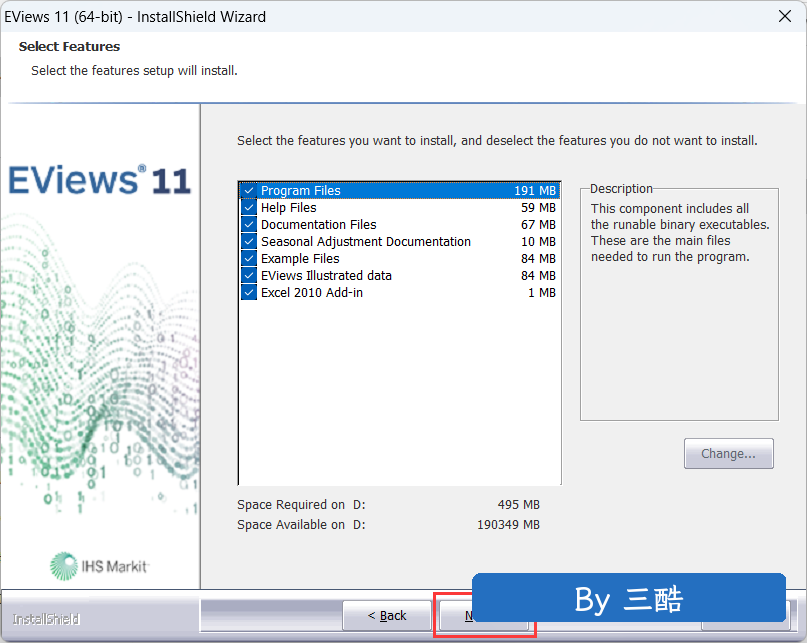Screen dimensions: 807x643
Task: Uncheck the Help Files checkbox
Action: (249, 207)
